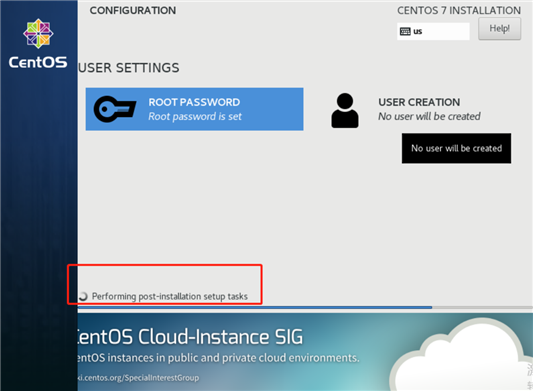
Task: Click 'Performing post-installation setup tasks' status text
Action: point(170,296)
